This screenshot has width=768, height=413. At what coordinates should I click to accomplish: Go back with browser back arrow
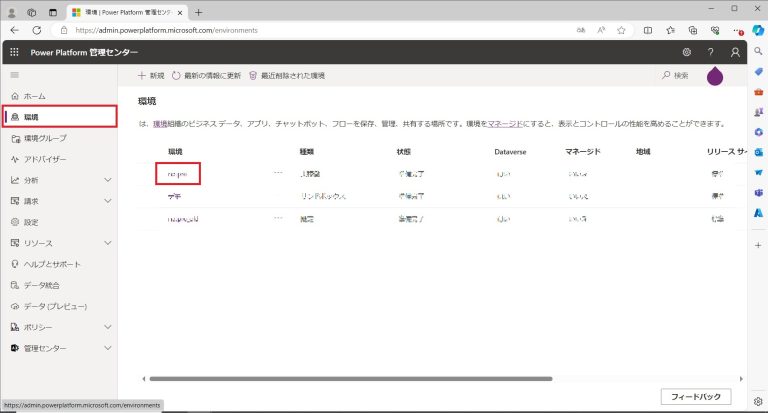(14, 30)
